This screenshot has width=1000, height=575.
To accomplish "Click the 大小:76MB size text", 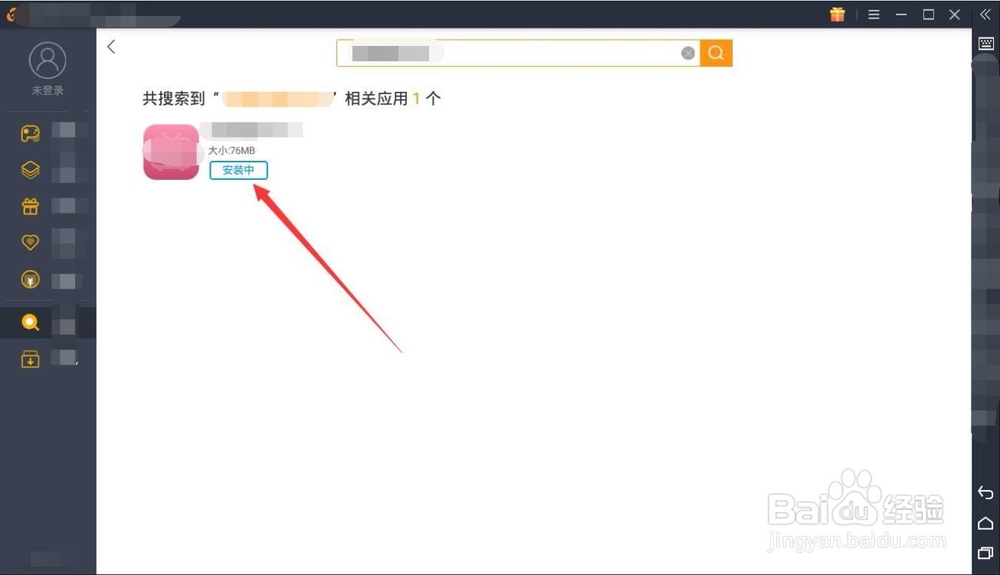I will [232, 150].
